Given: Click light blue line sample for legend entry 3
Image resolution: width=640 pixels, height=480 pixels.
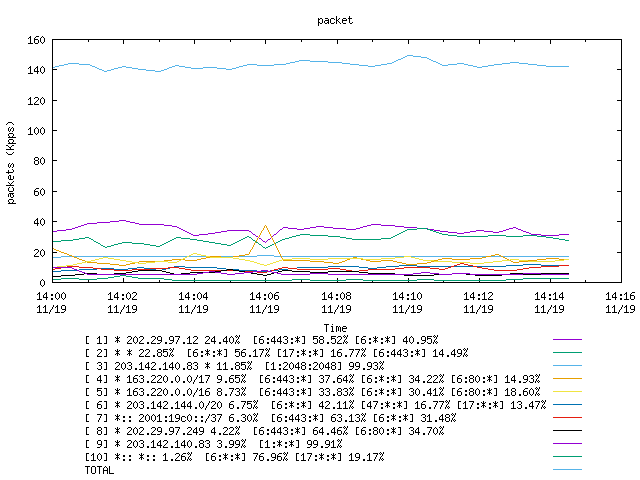Looking at the screenshot, I should (x=567, y=366).
